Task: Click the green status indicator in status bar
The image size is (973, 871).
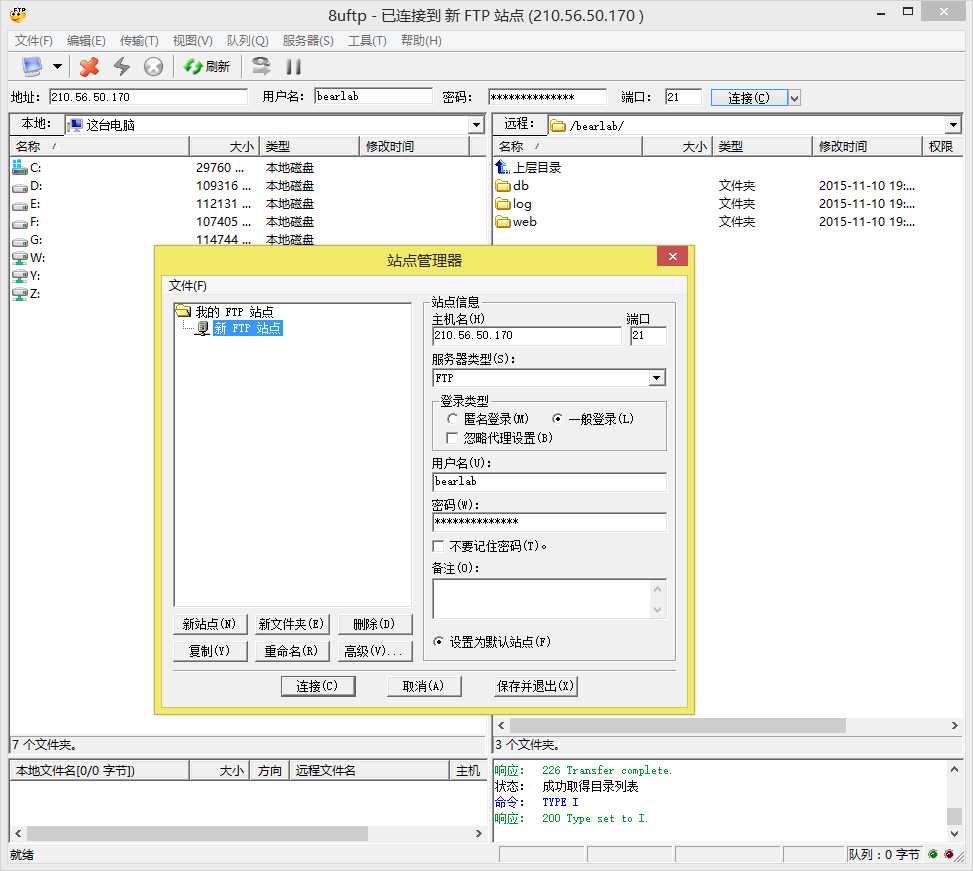Action: (932, 854)
